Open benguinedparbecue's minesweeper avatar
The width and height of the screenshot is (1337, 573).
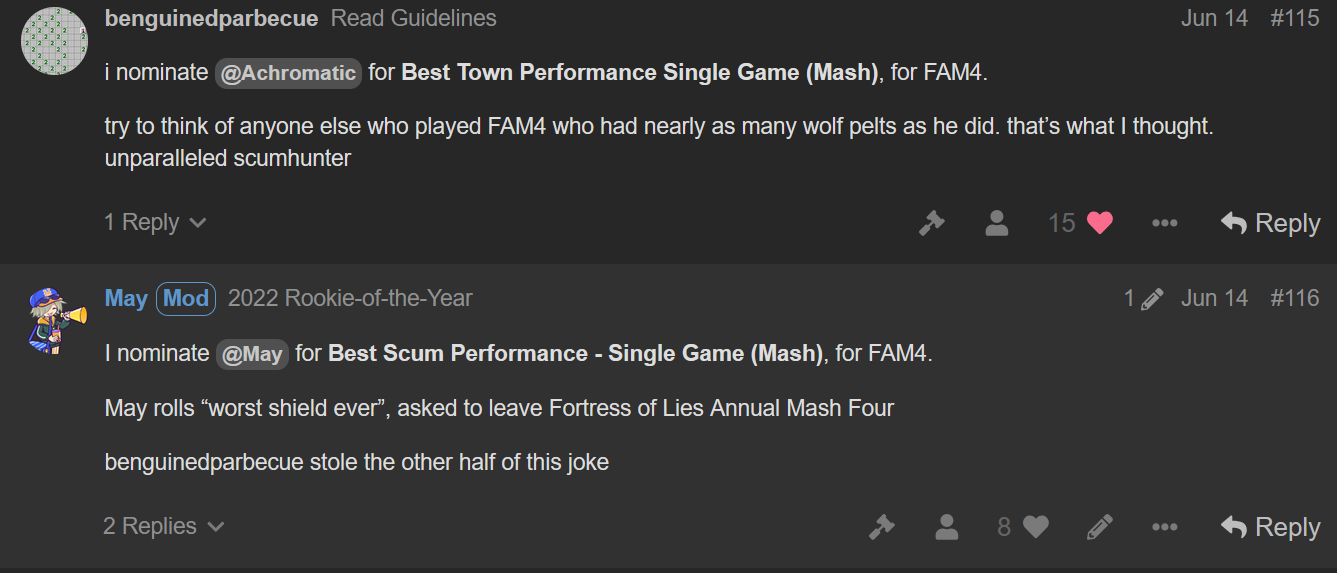click(54, 37)
